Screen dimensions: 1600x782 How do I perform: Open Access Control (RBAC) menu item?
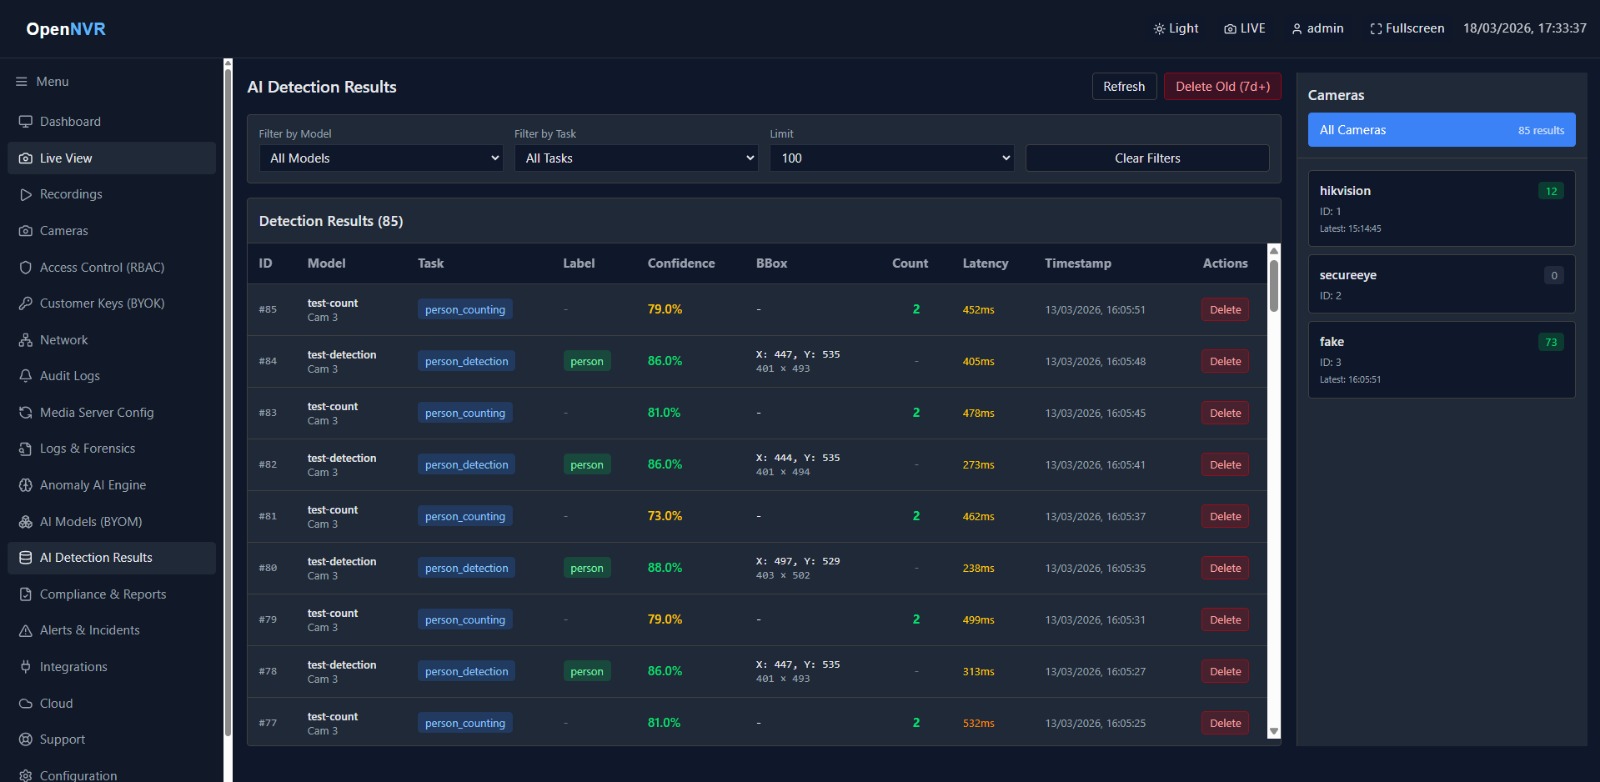112,268
